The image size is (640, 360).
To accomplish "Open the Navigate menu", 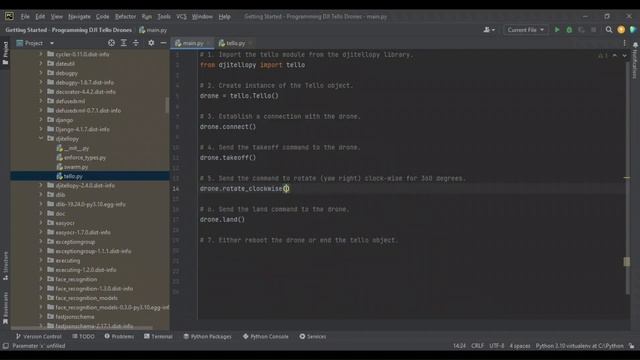I will [x=79, y=17].
